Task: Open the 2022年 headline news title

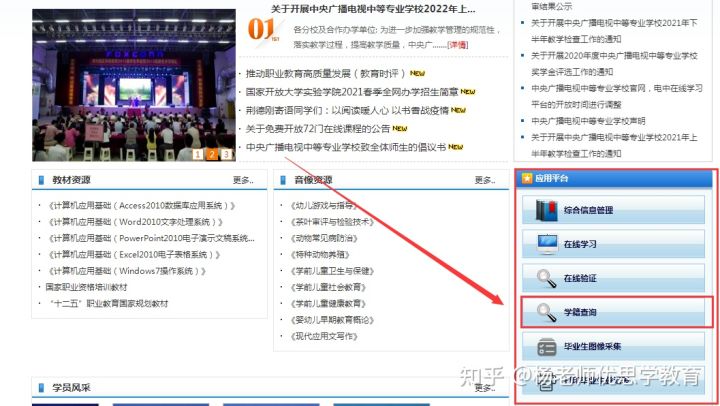Action: (372, 10)
